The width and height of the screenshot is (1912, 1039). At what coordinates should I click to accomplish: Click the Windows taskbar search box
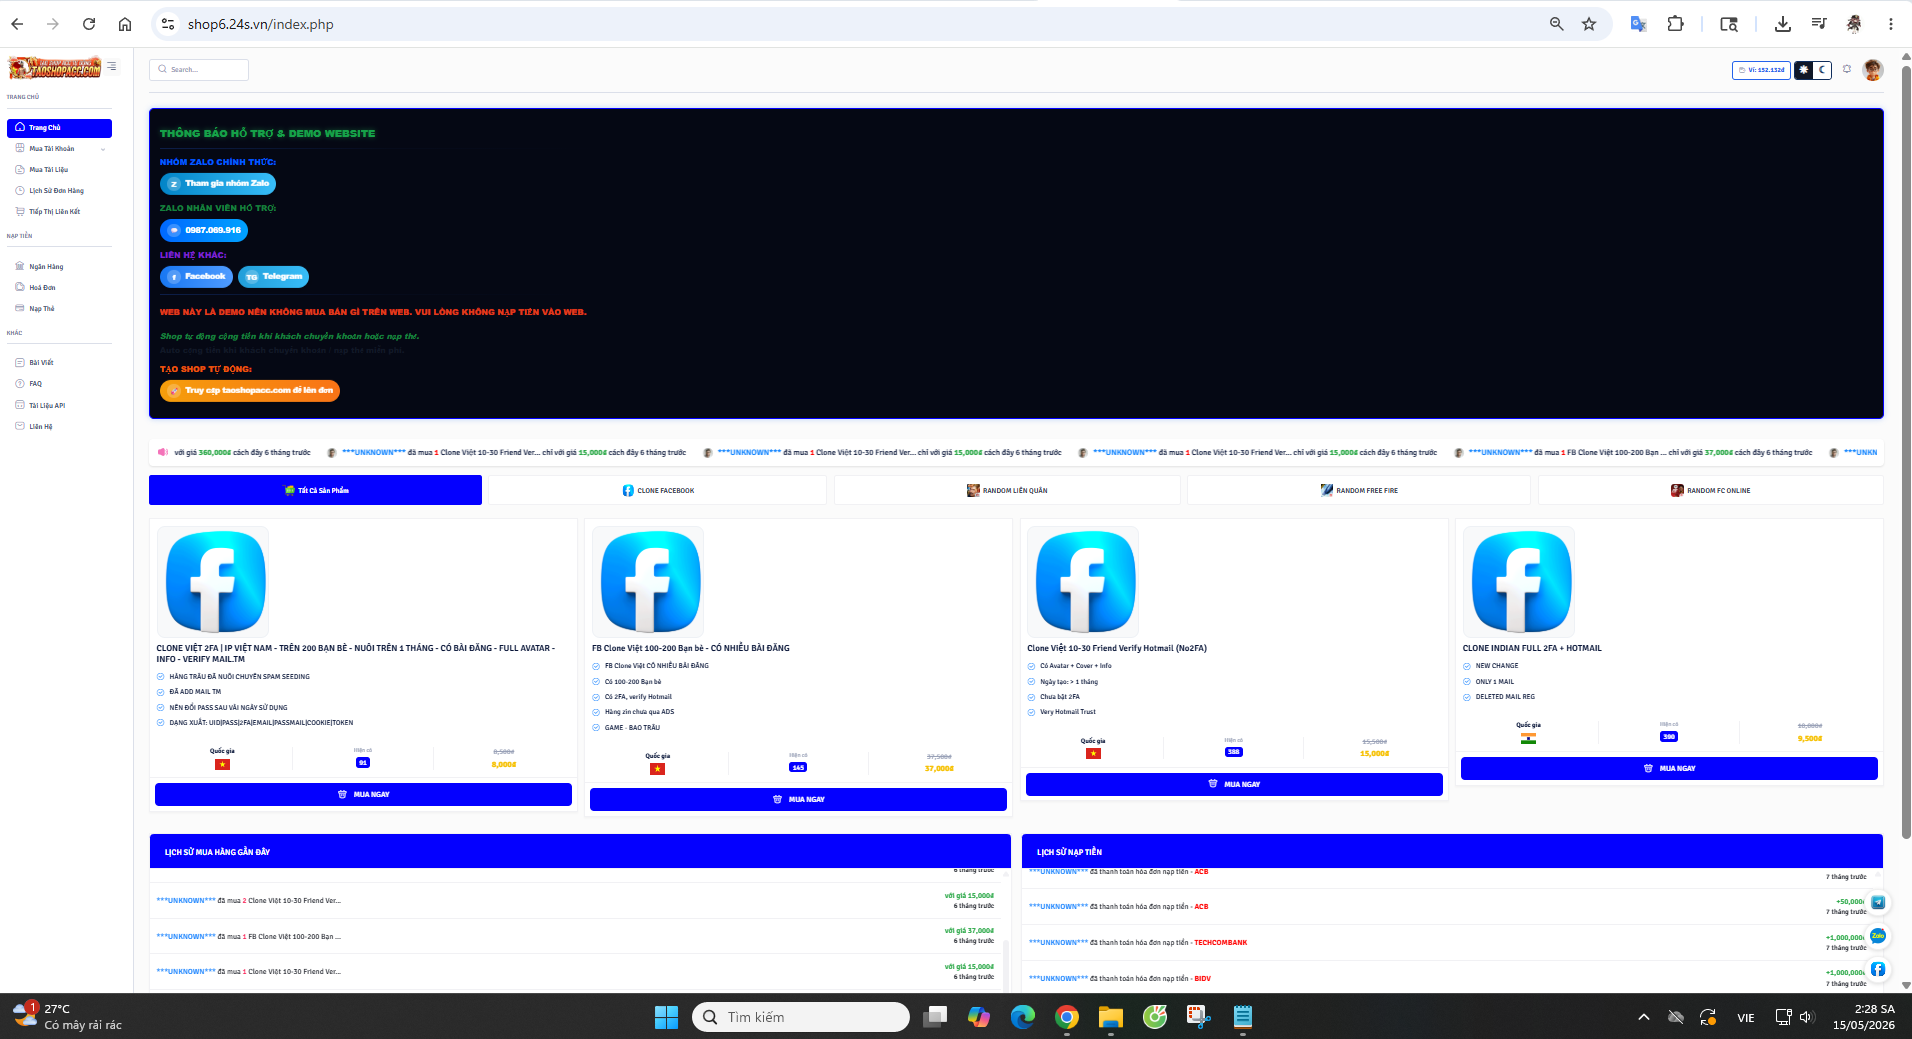tap(801, 1017)
